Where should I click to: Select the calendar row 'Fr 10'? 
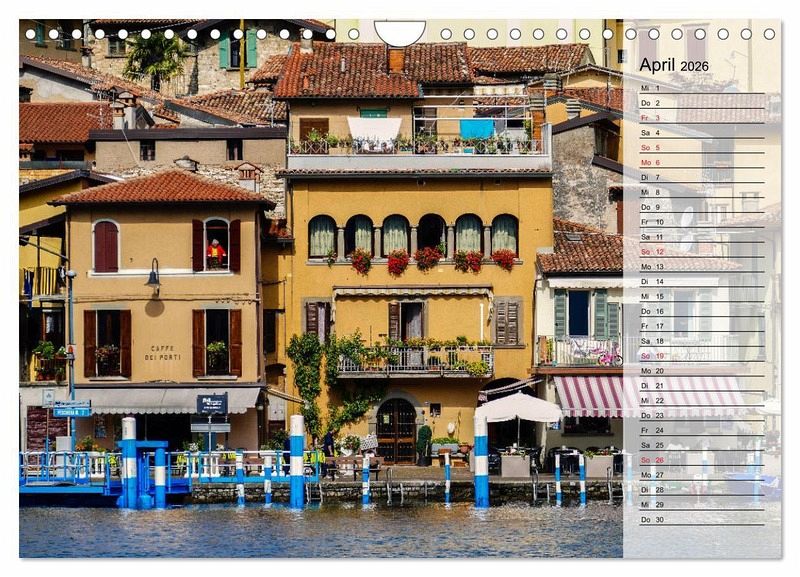702,222
